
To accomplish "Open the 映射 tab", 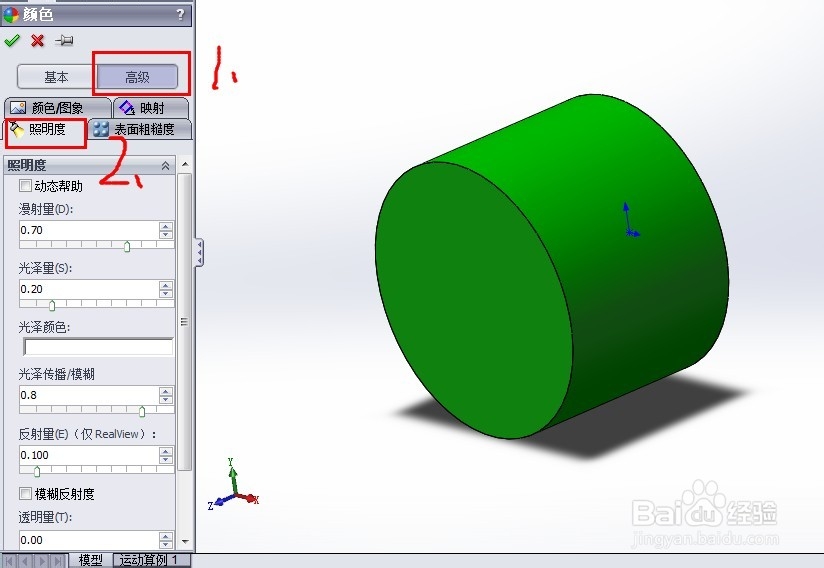I will [x=151, y=108].
